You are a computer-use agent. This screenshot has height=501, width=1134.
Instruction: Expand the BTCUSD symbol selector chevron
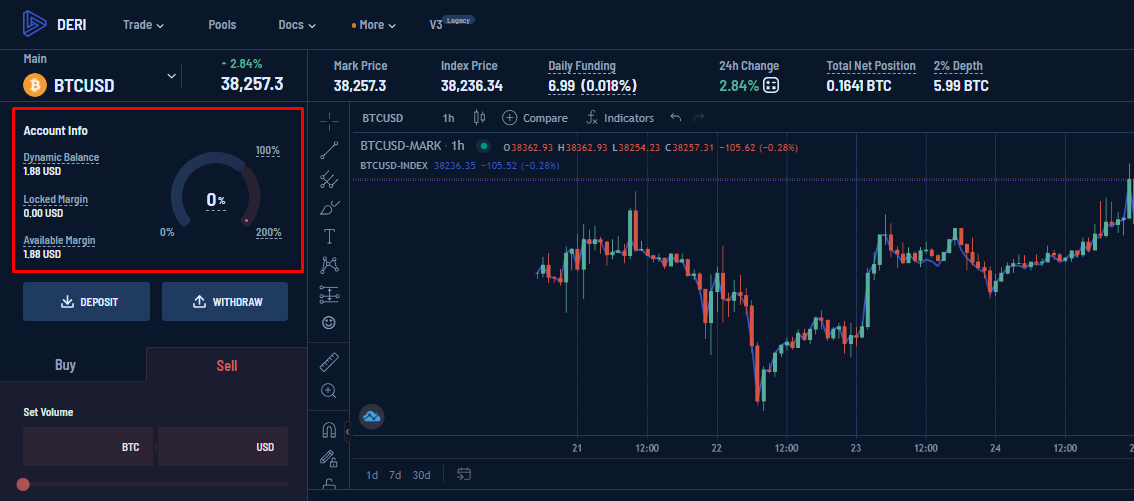tap(171, 76)
